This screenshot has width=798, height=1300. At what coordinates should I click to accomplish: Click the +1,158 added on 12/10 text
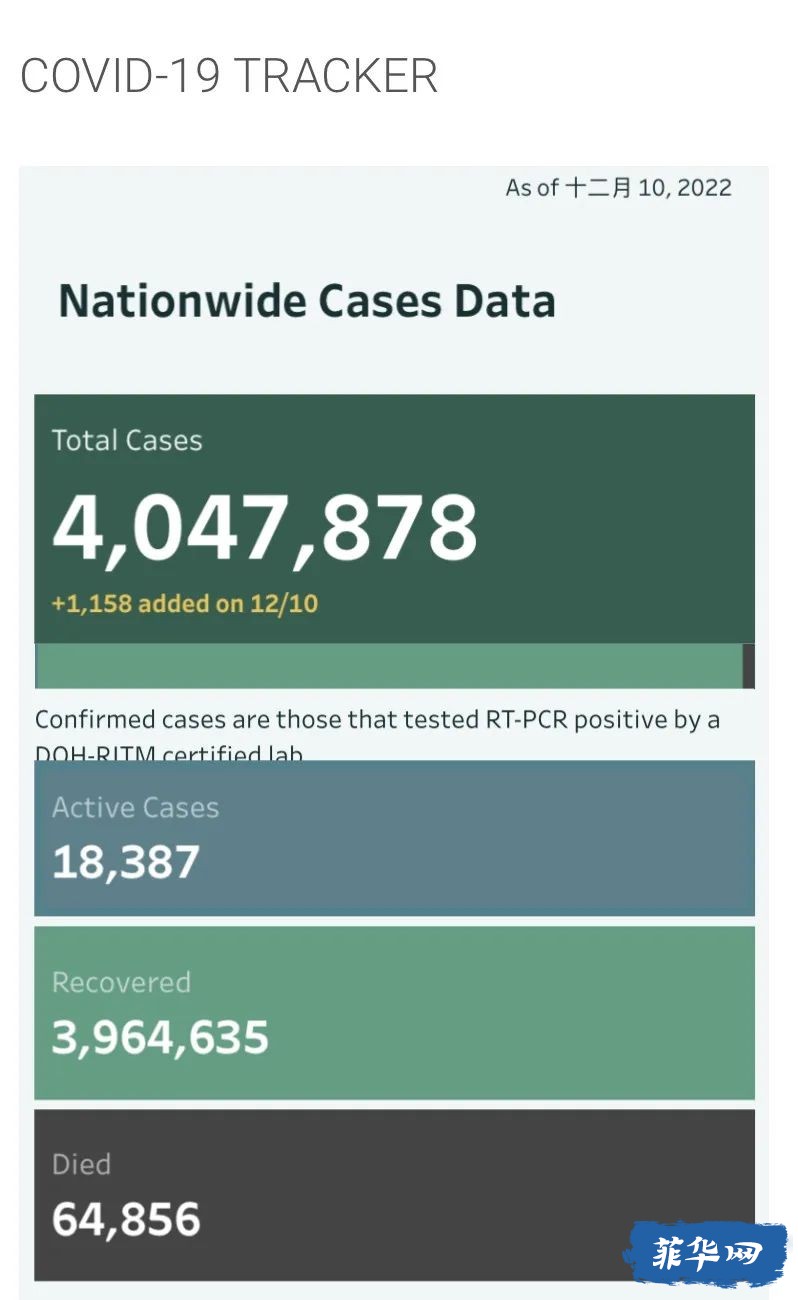click(185, 603)
